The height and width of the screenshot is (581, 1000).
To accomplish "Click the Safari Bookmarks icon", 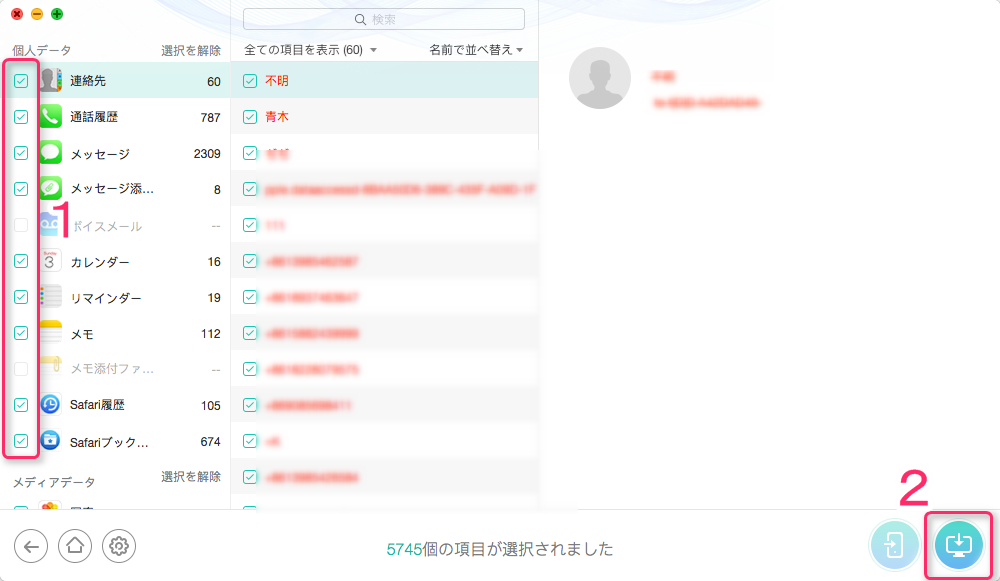I will [x=50, y=441].
